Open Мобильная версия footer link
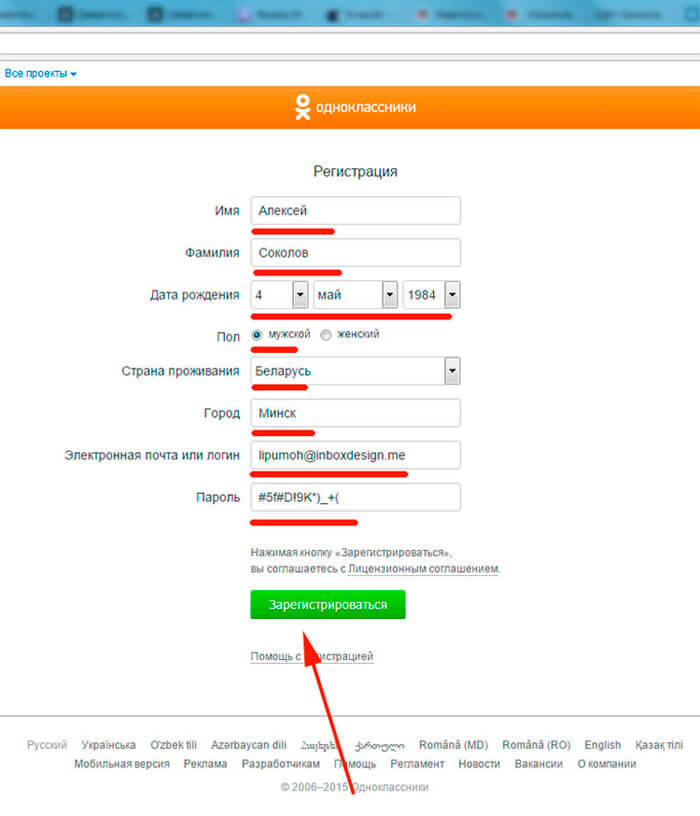The image size is (700, 816). tap(122, 764)
